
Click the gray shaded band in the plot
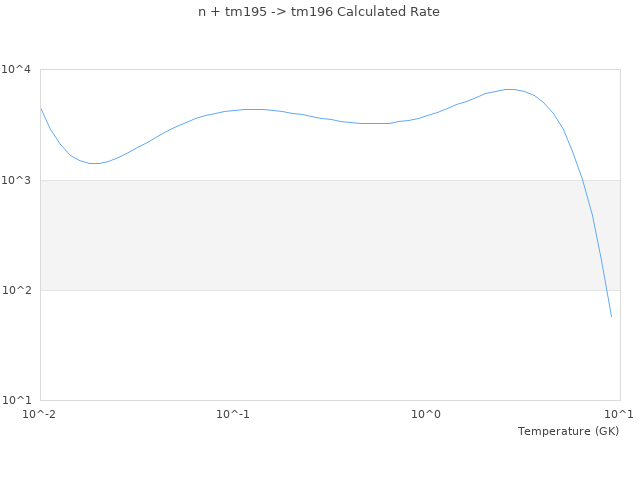300,235
